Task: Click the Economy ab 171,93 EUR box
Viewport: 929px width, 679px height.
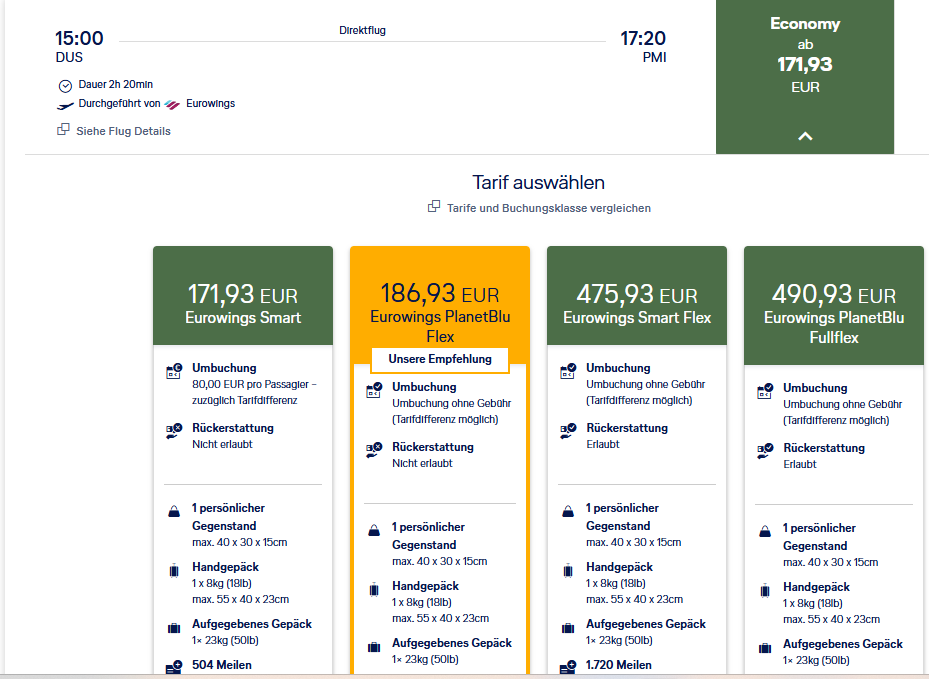Action: pos(805,76)
